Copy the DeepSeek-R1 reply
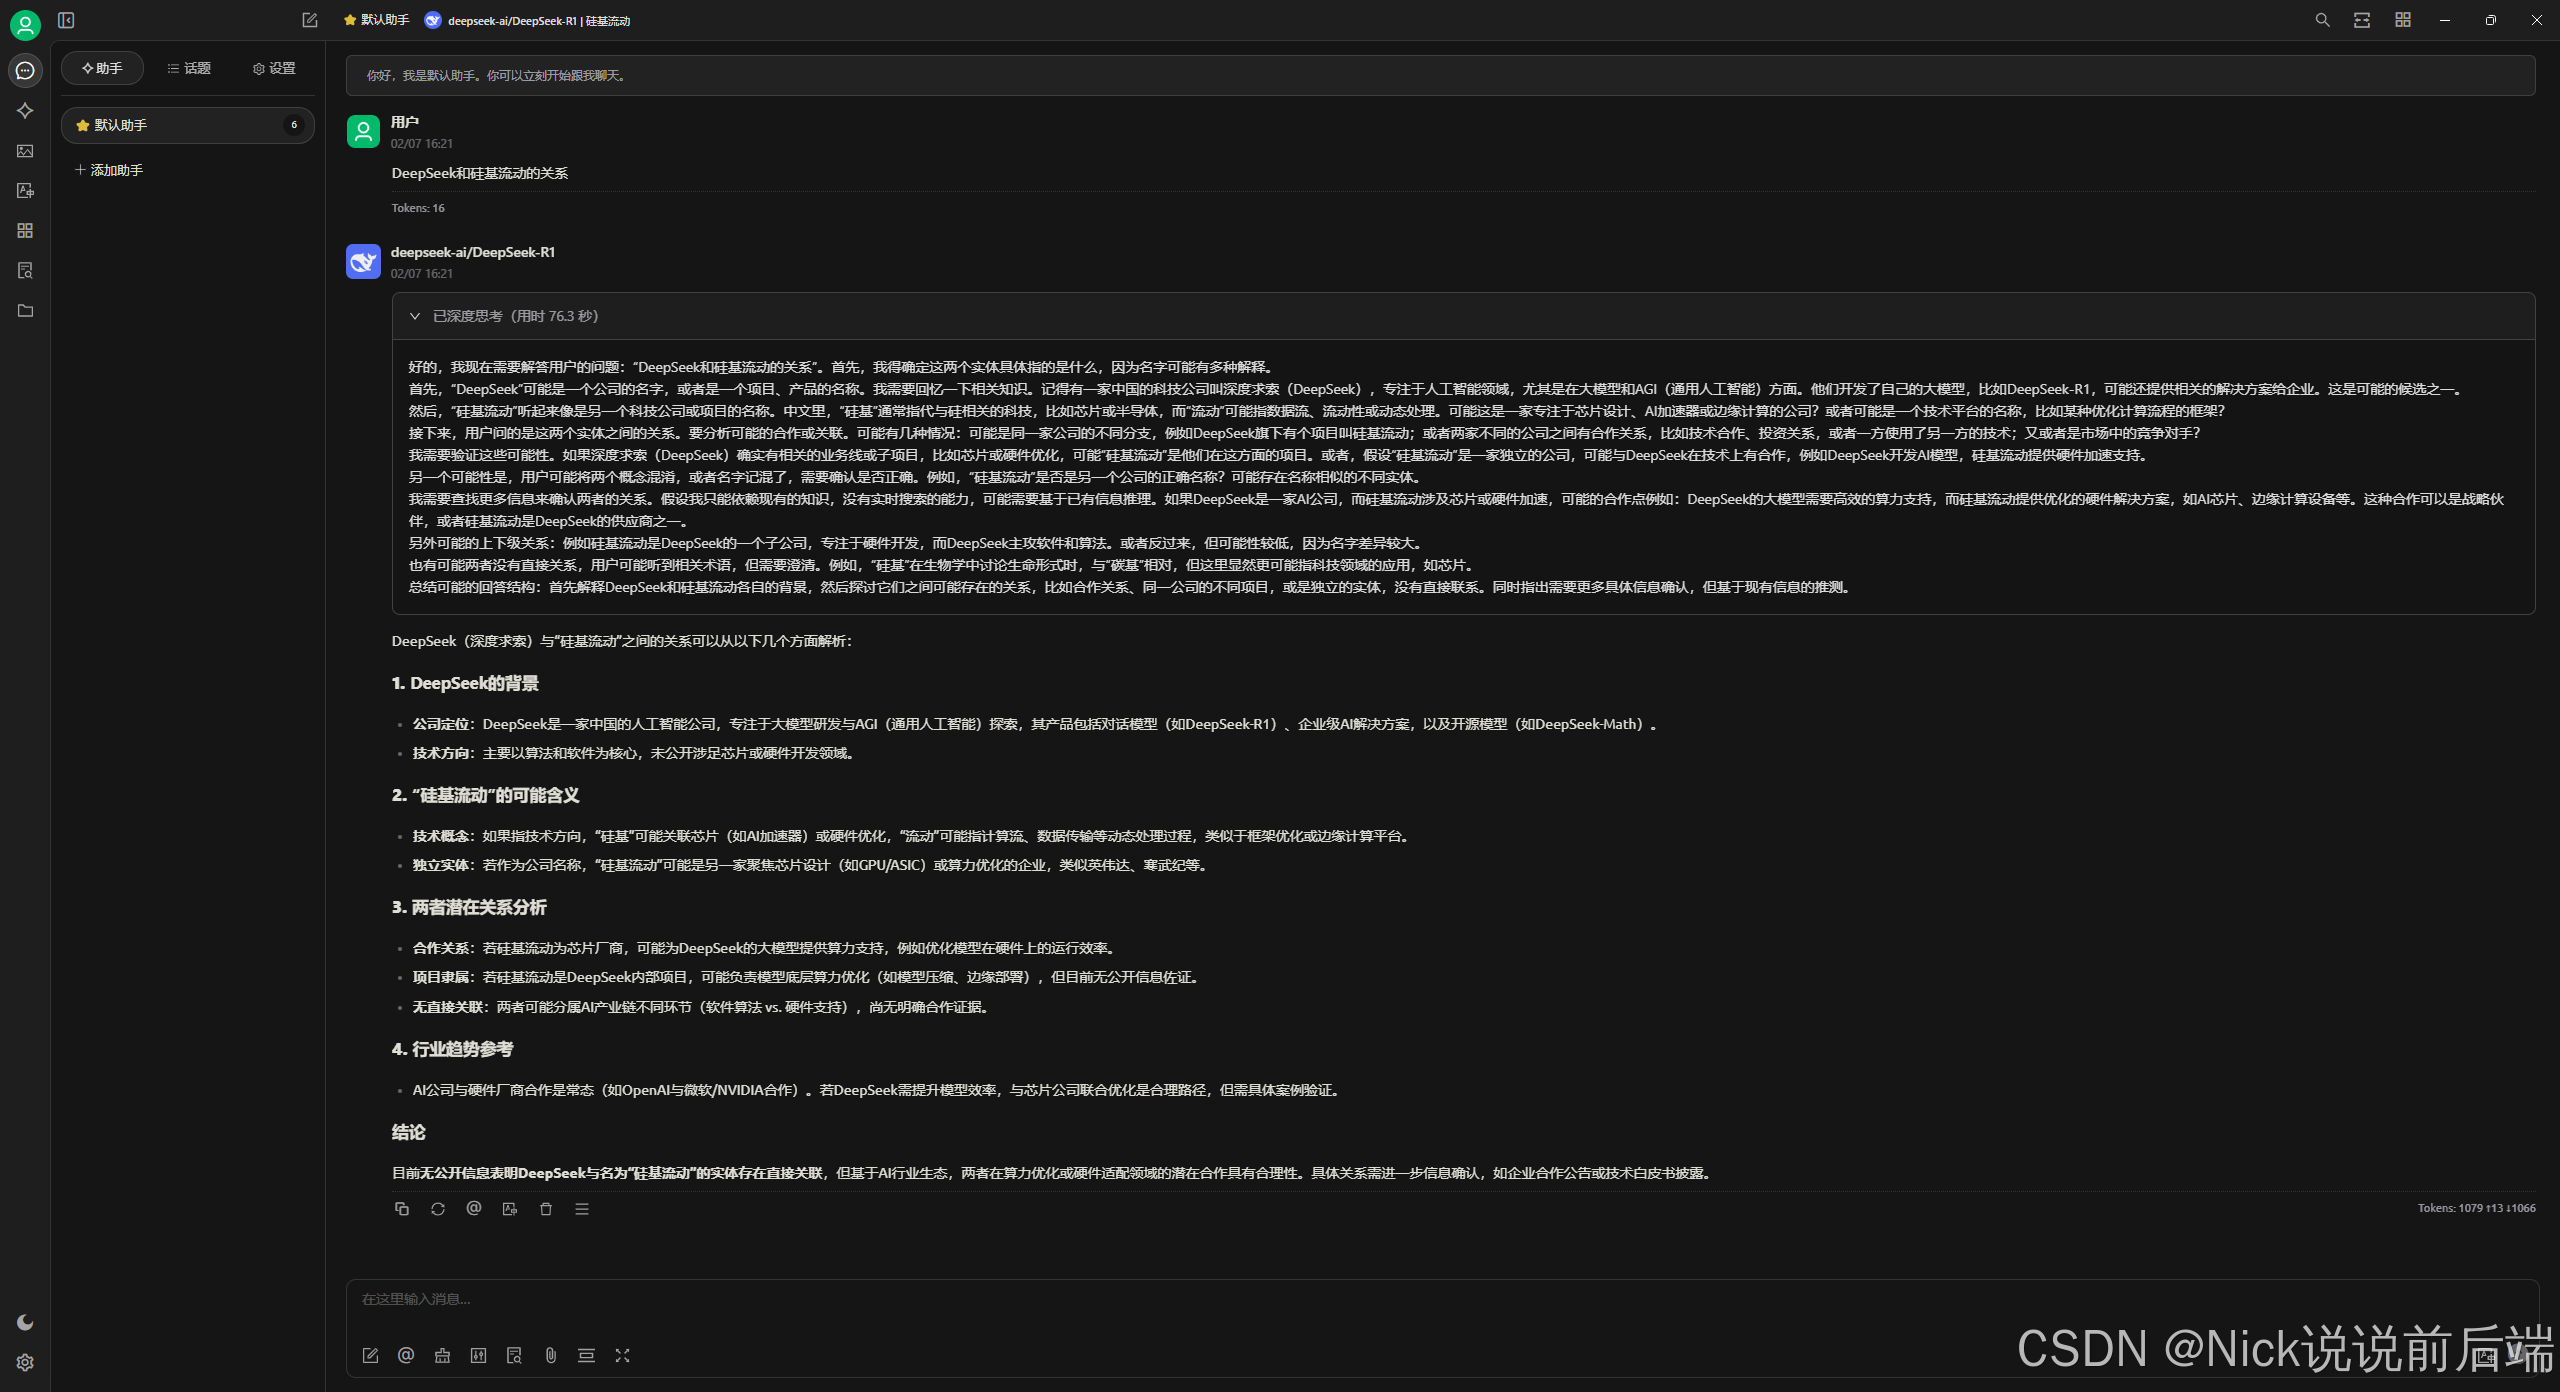 pyautogui.click(x=402, y=1209)
